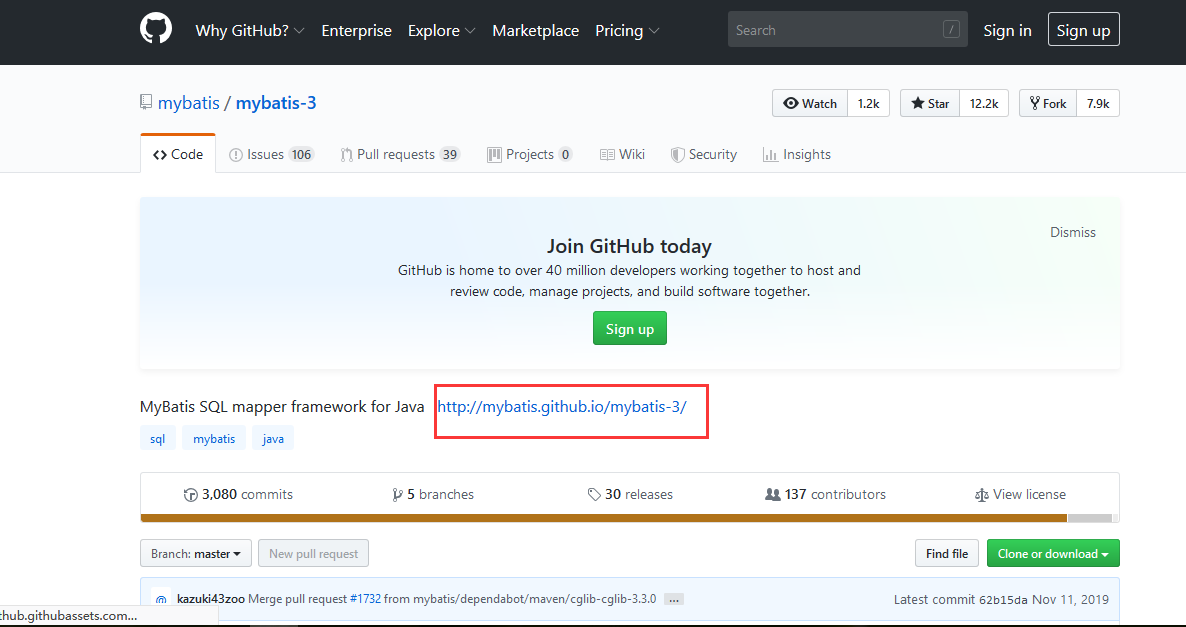
Task: View the 3,080 commits history
Action: click(x=238, y=495)
